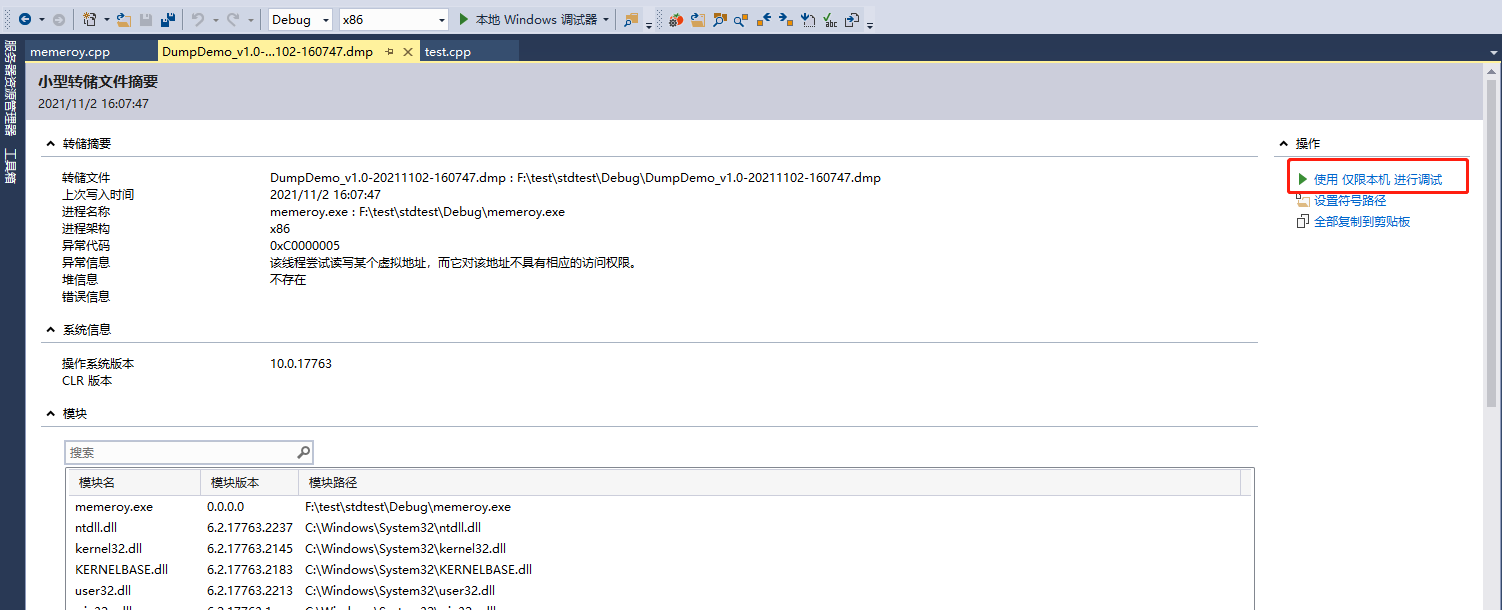Click first magnifier icon after folder icon
The image size is (1502, 610).
pyautogui.click(x=720, y=19)
